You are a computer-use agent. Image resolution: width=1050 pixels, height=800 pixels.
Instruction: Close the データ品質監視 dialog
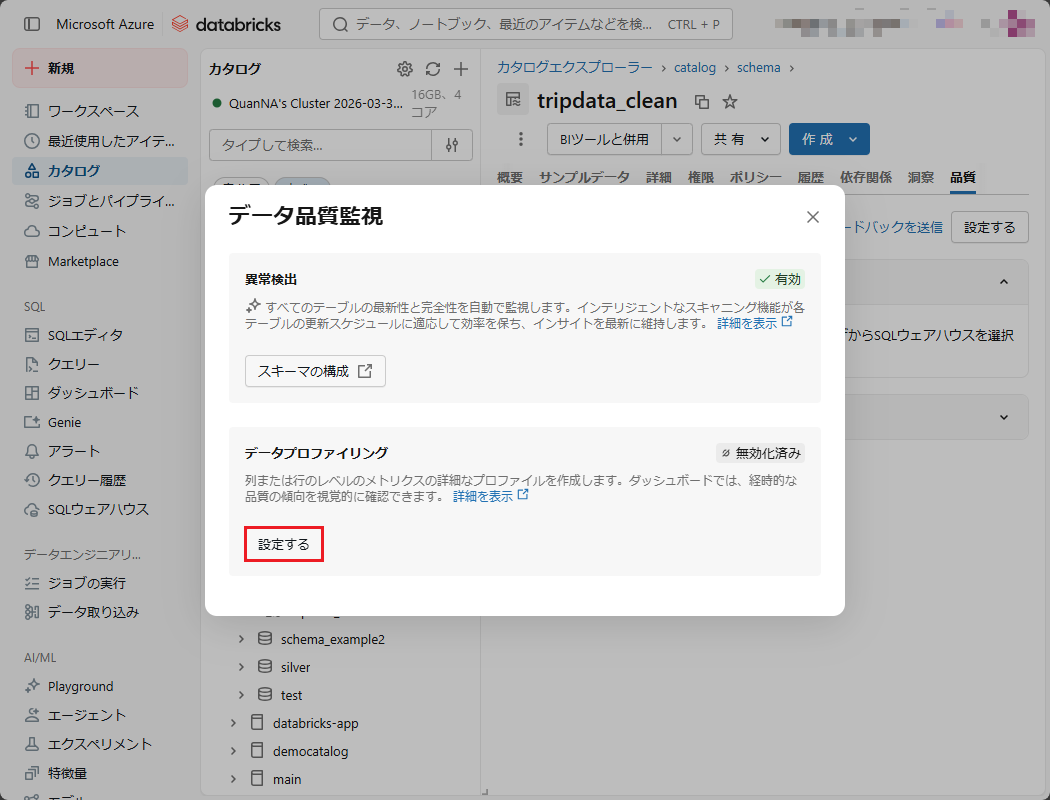(x=813, y=217)
